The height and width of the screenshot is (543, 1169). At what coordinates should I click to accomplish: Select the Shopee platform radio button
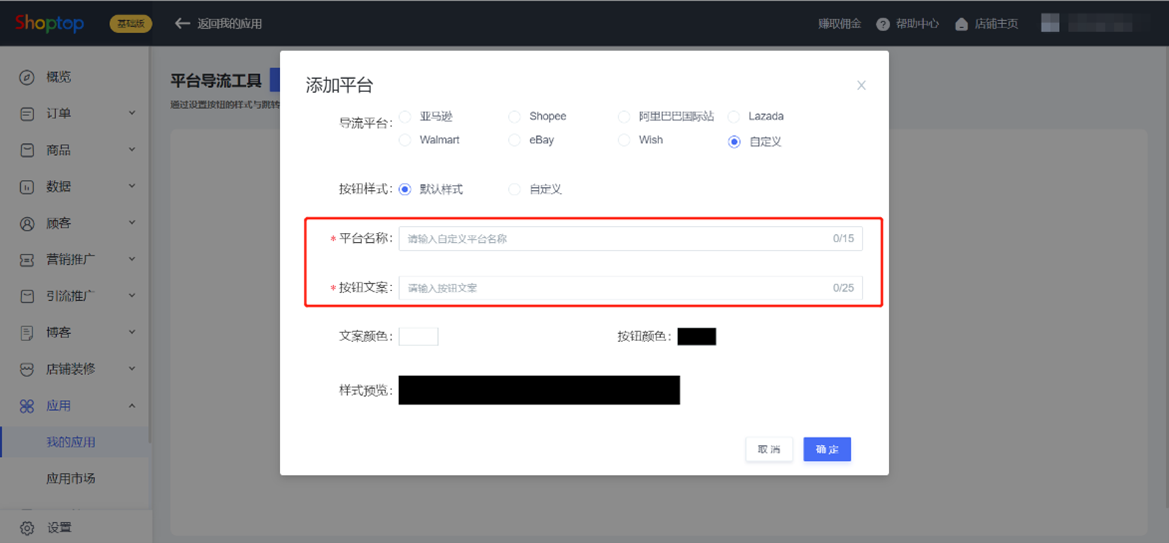[514, 116]
